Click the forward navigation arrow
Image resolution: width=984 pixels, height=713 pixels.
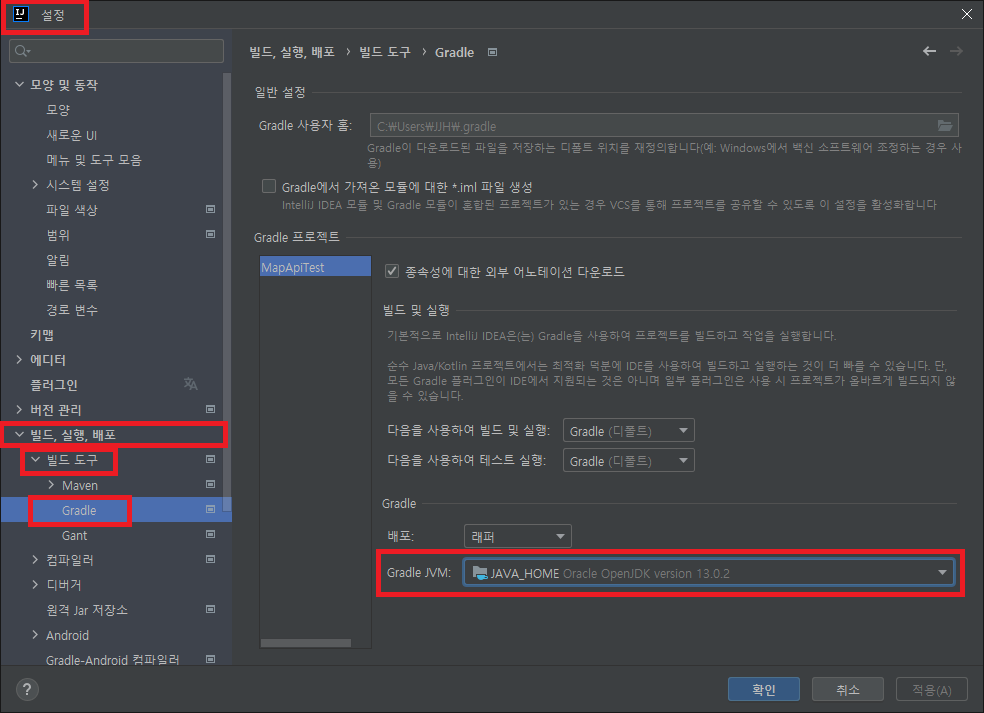(x=956, y=51)
